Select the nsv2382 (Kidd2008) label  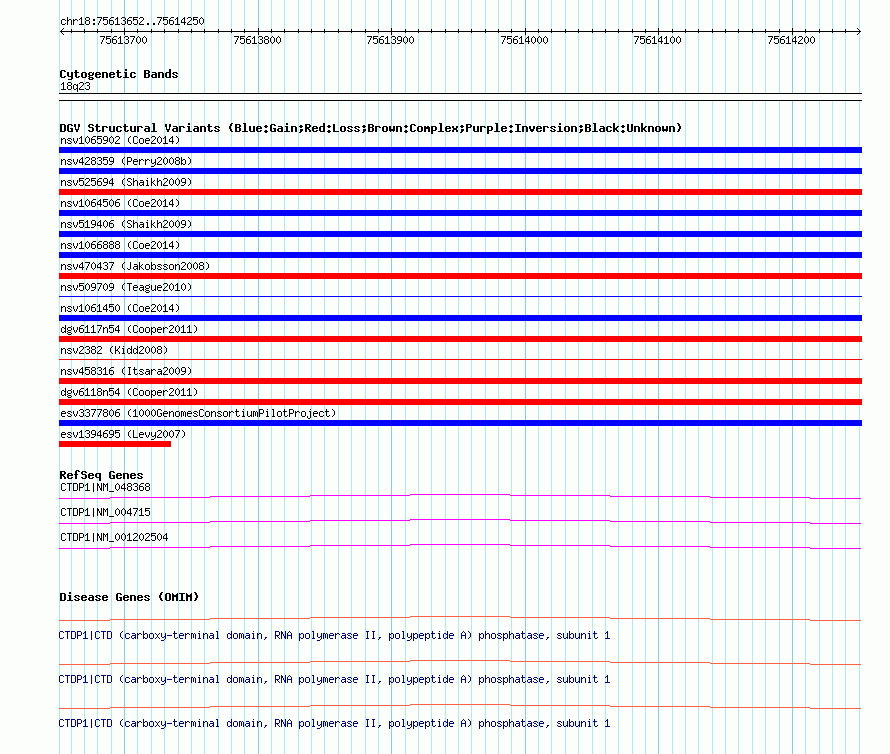click(114, 350)
